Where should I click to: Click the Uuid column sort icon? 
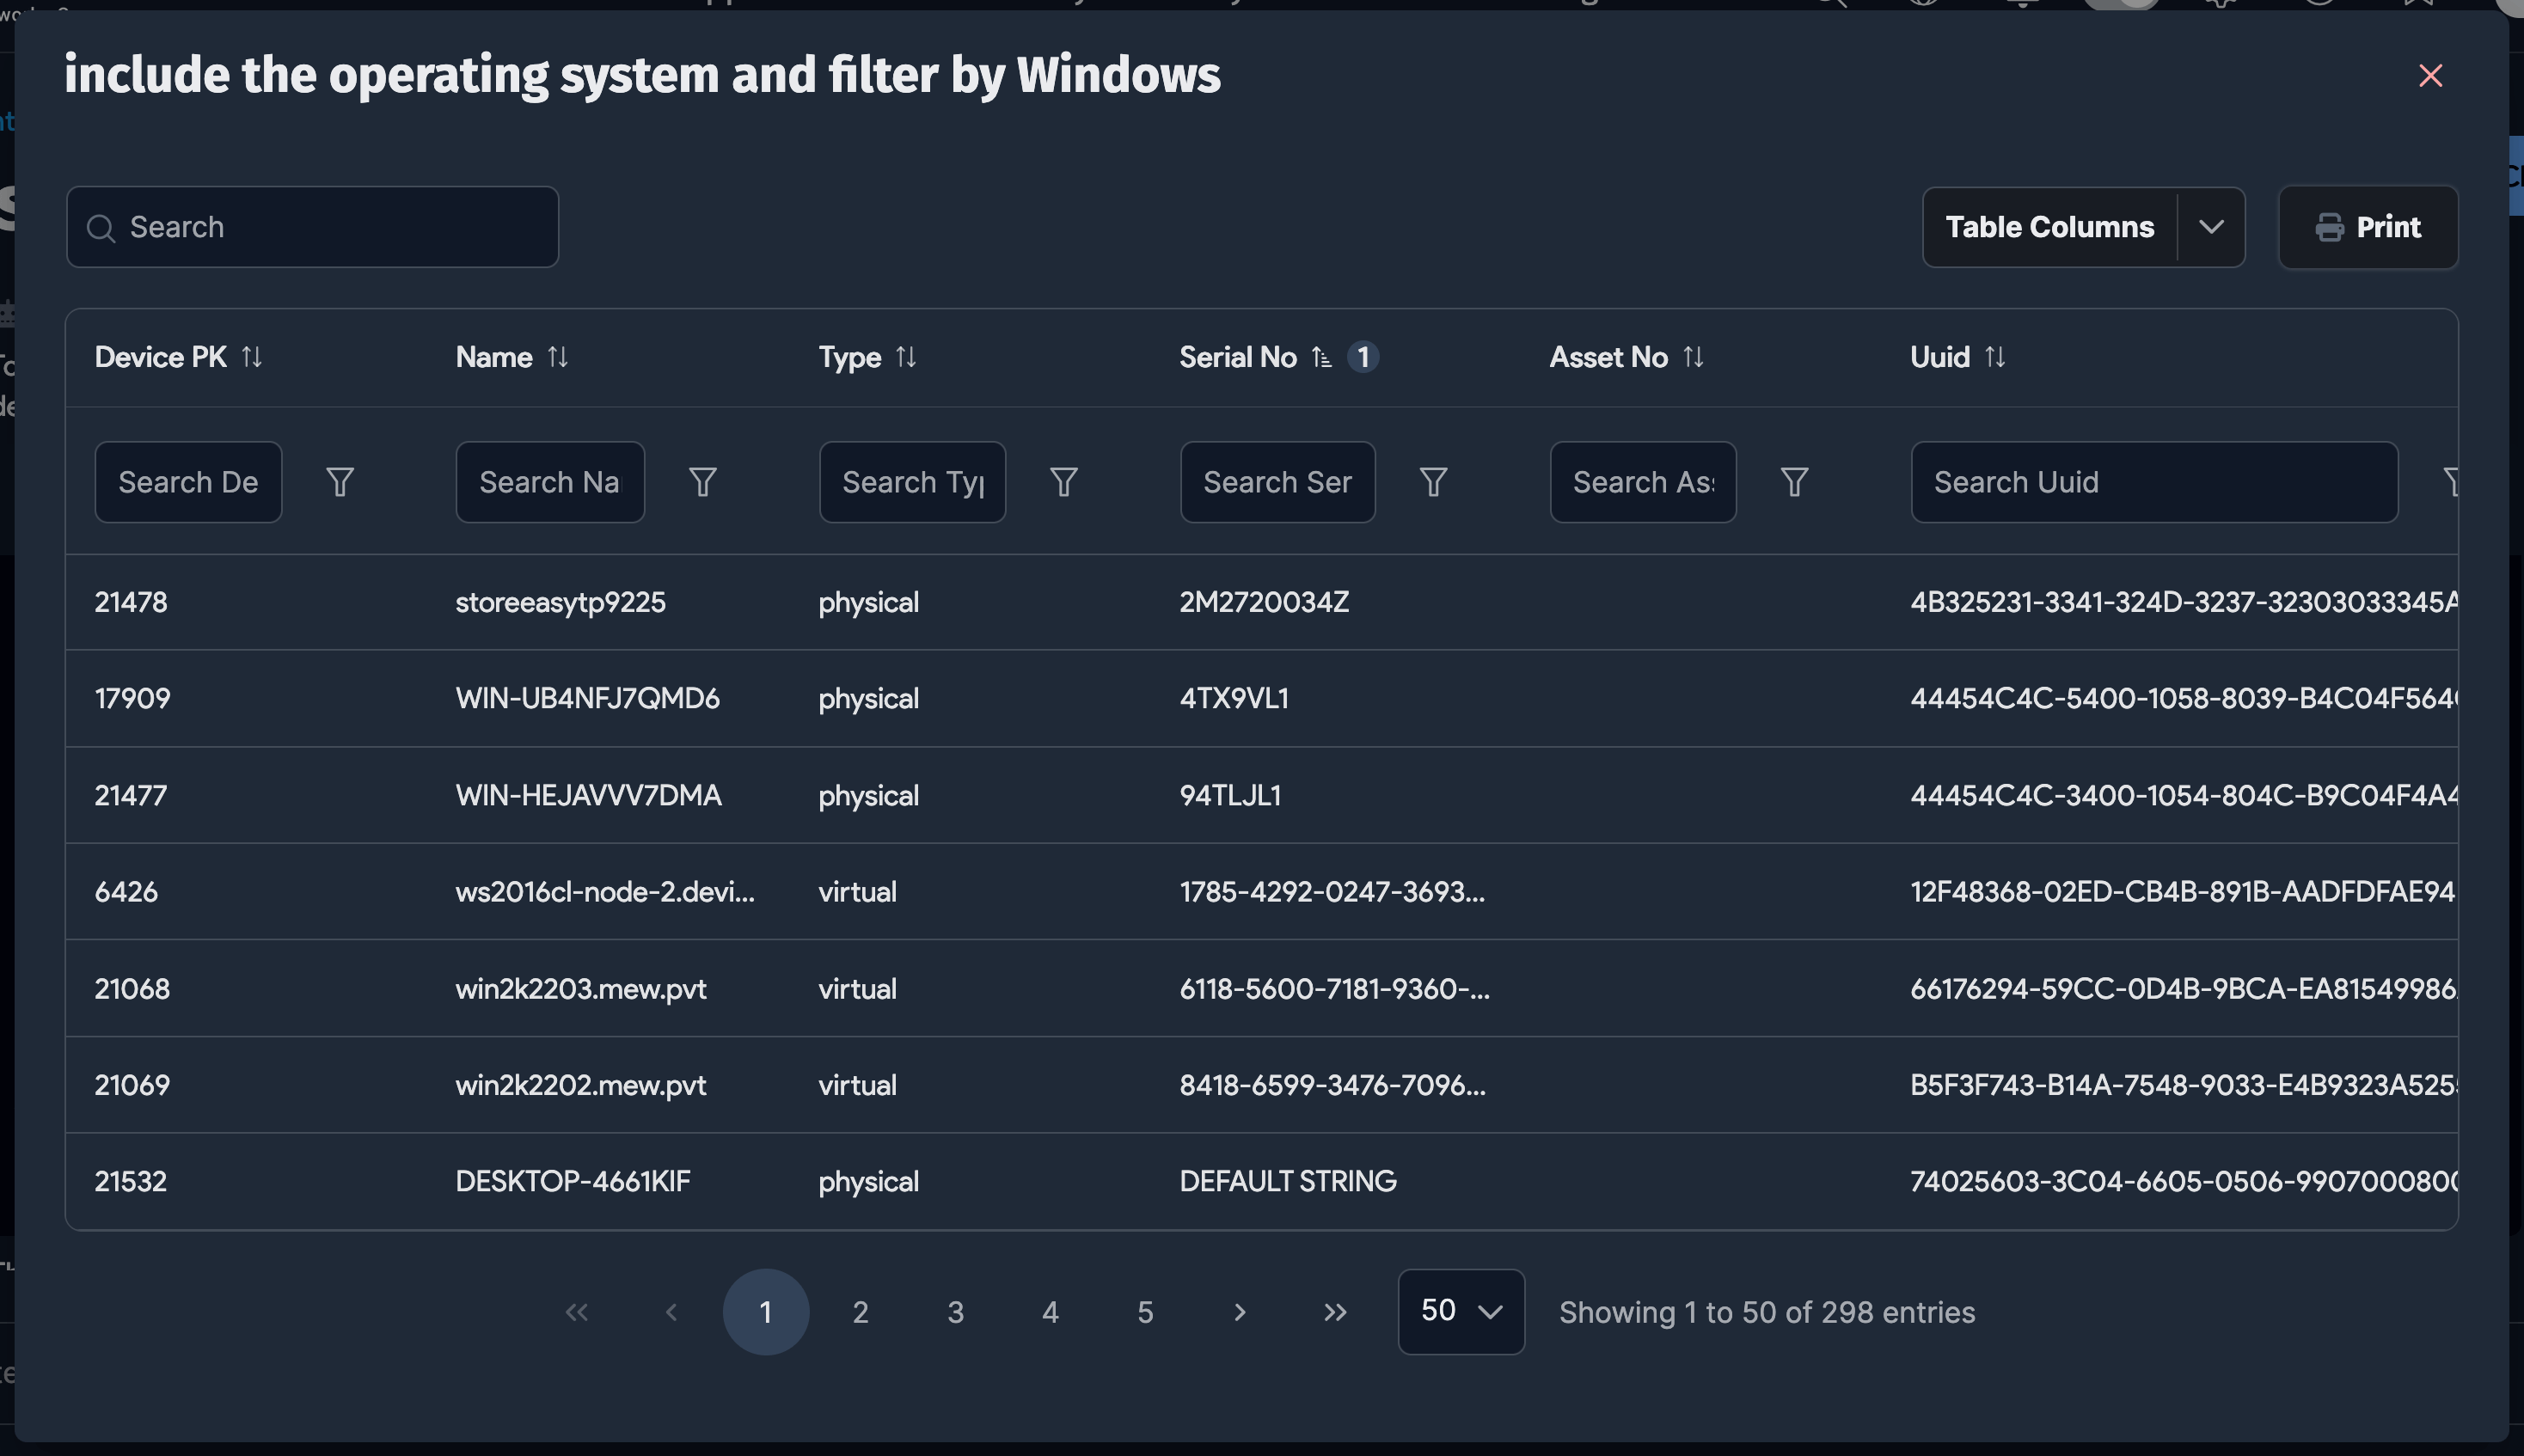[x=1995, y=357]
